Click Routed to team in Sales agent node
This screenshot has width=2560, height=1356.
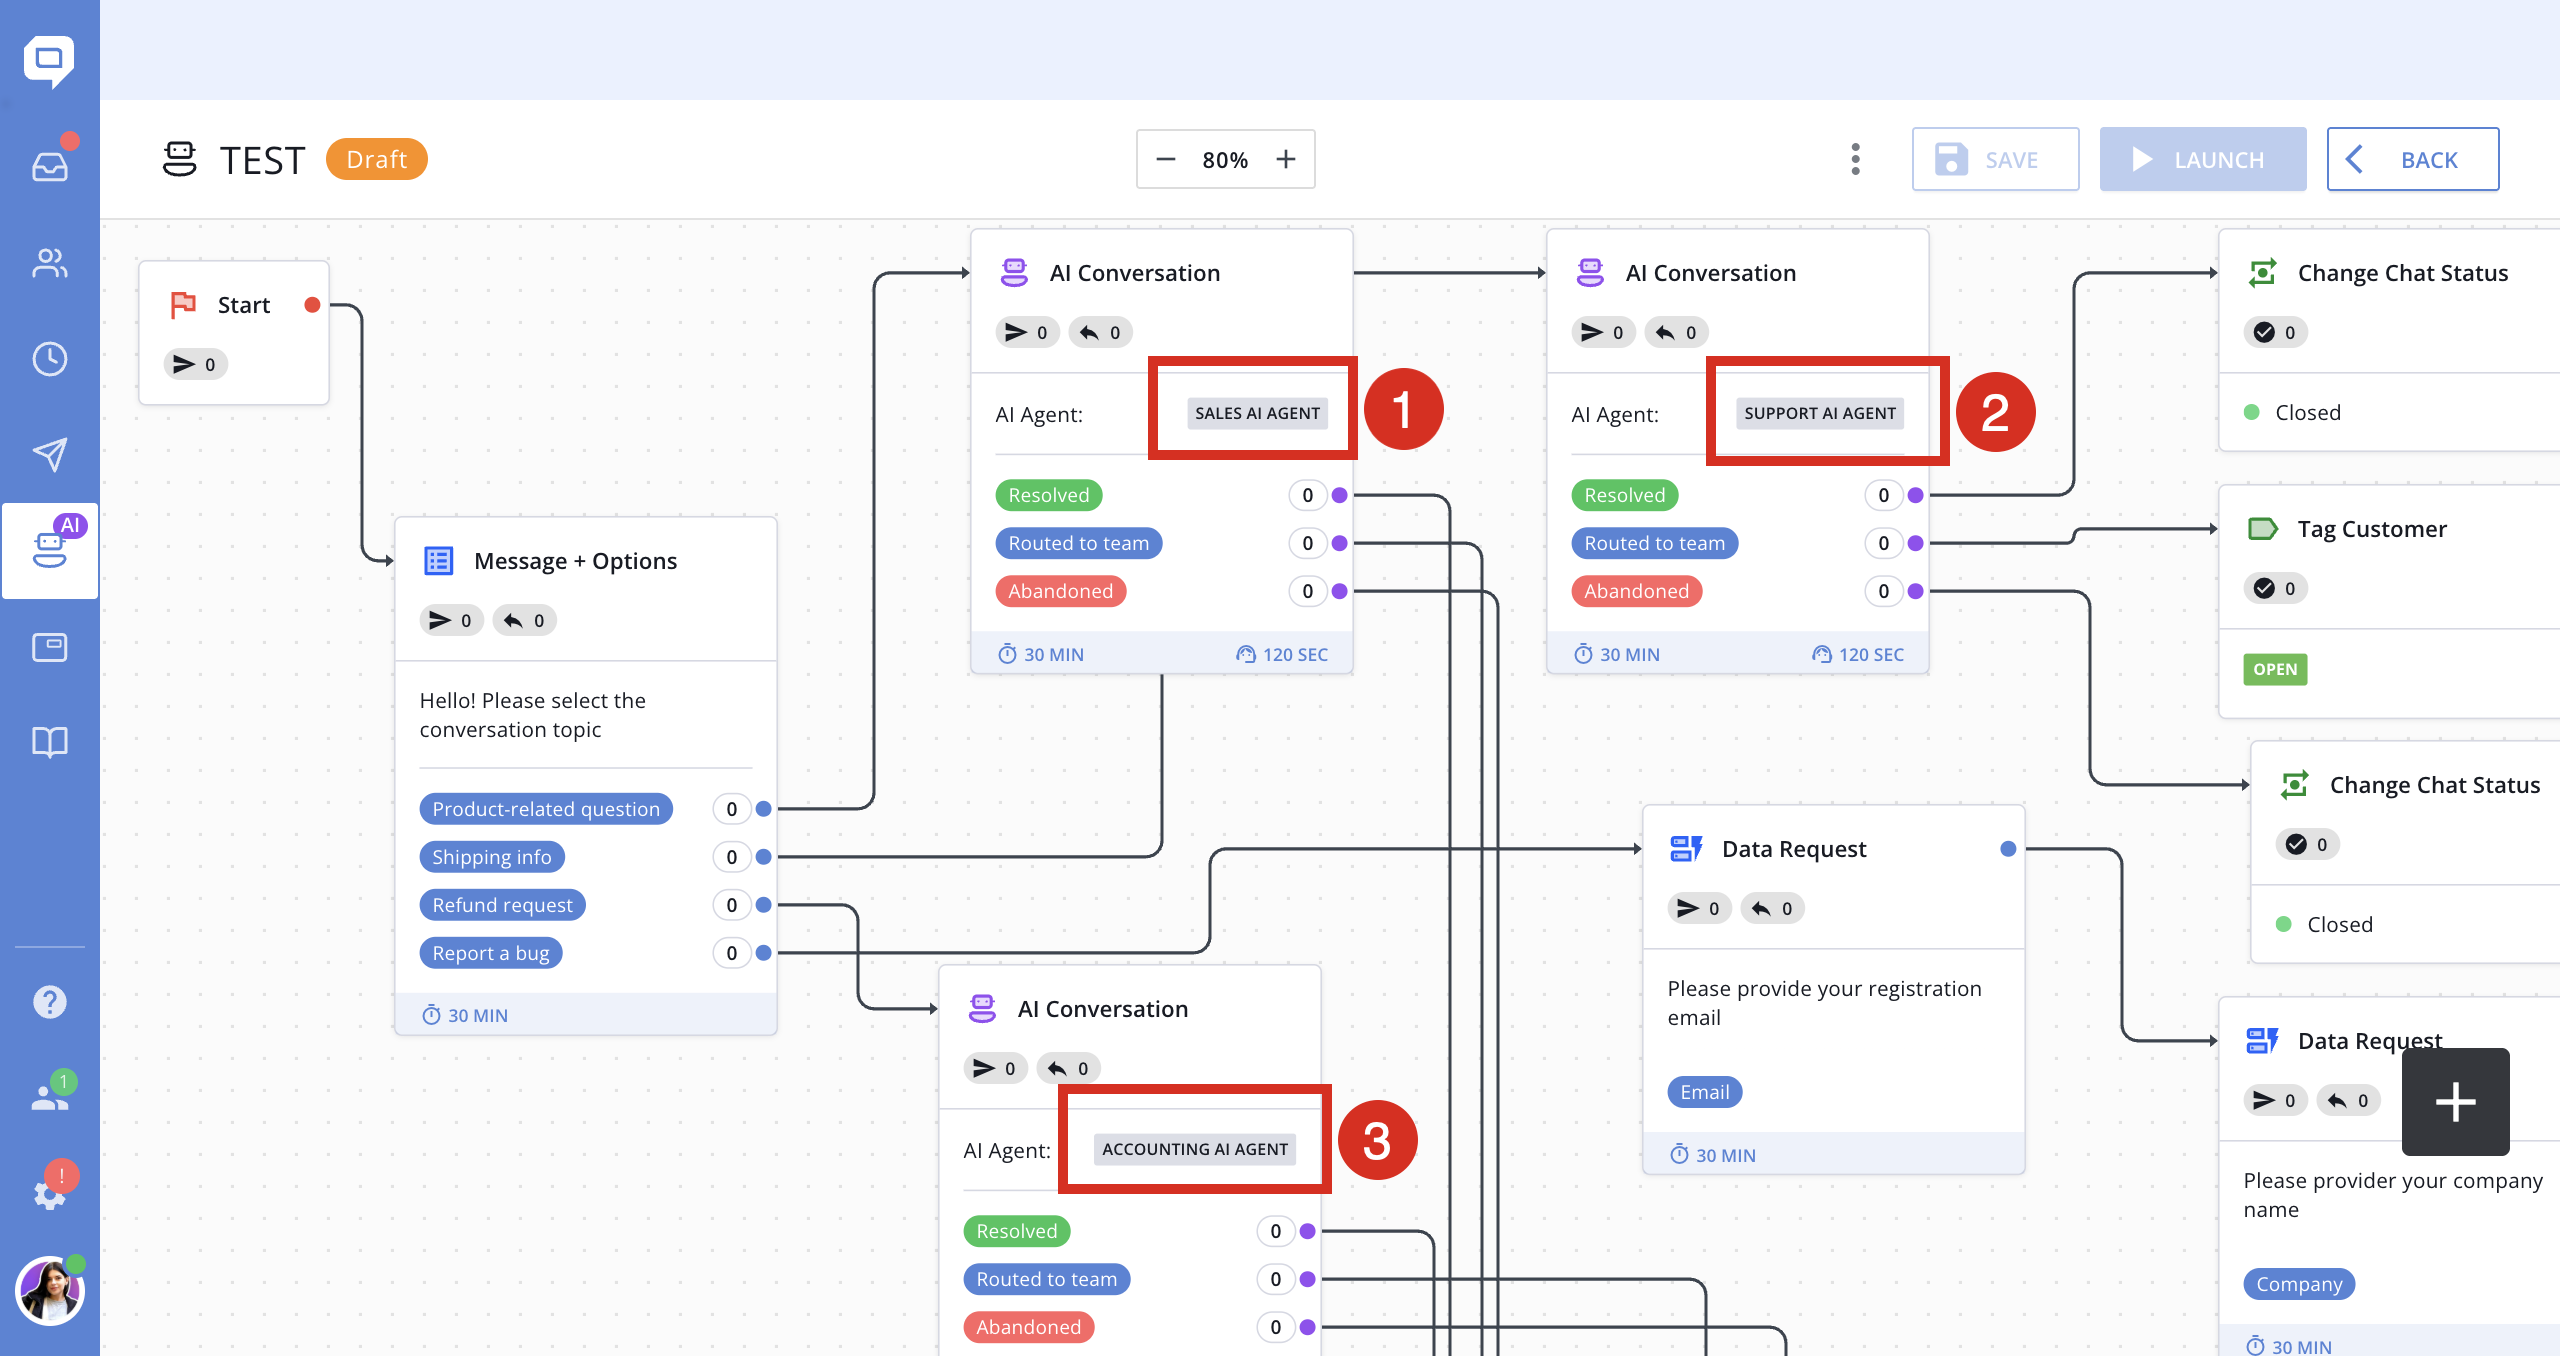(x=1079, y=543)
